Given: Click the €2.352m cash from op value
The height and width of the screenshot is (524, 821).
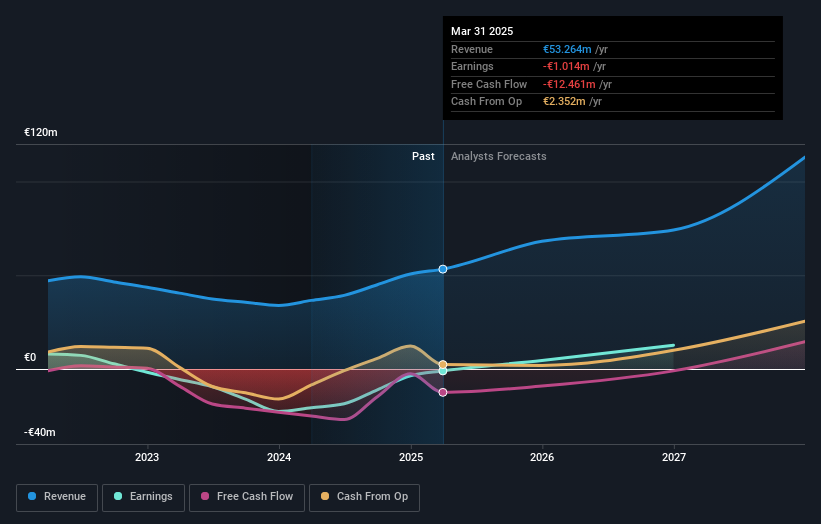Looking at the screenshot, I should [564, 102].
